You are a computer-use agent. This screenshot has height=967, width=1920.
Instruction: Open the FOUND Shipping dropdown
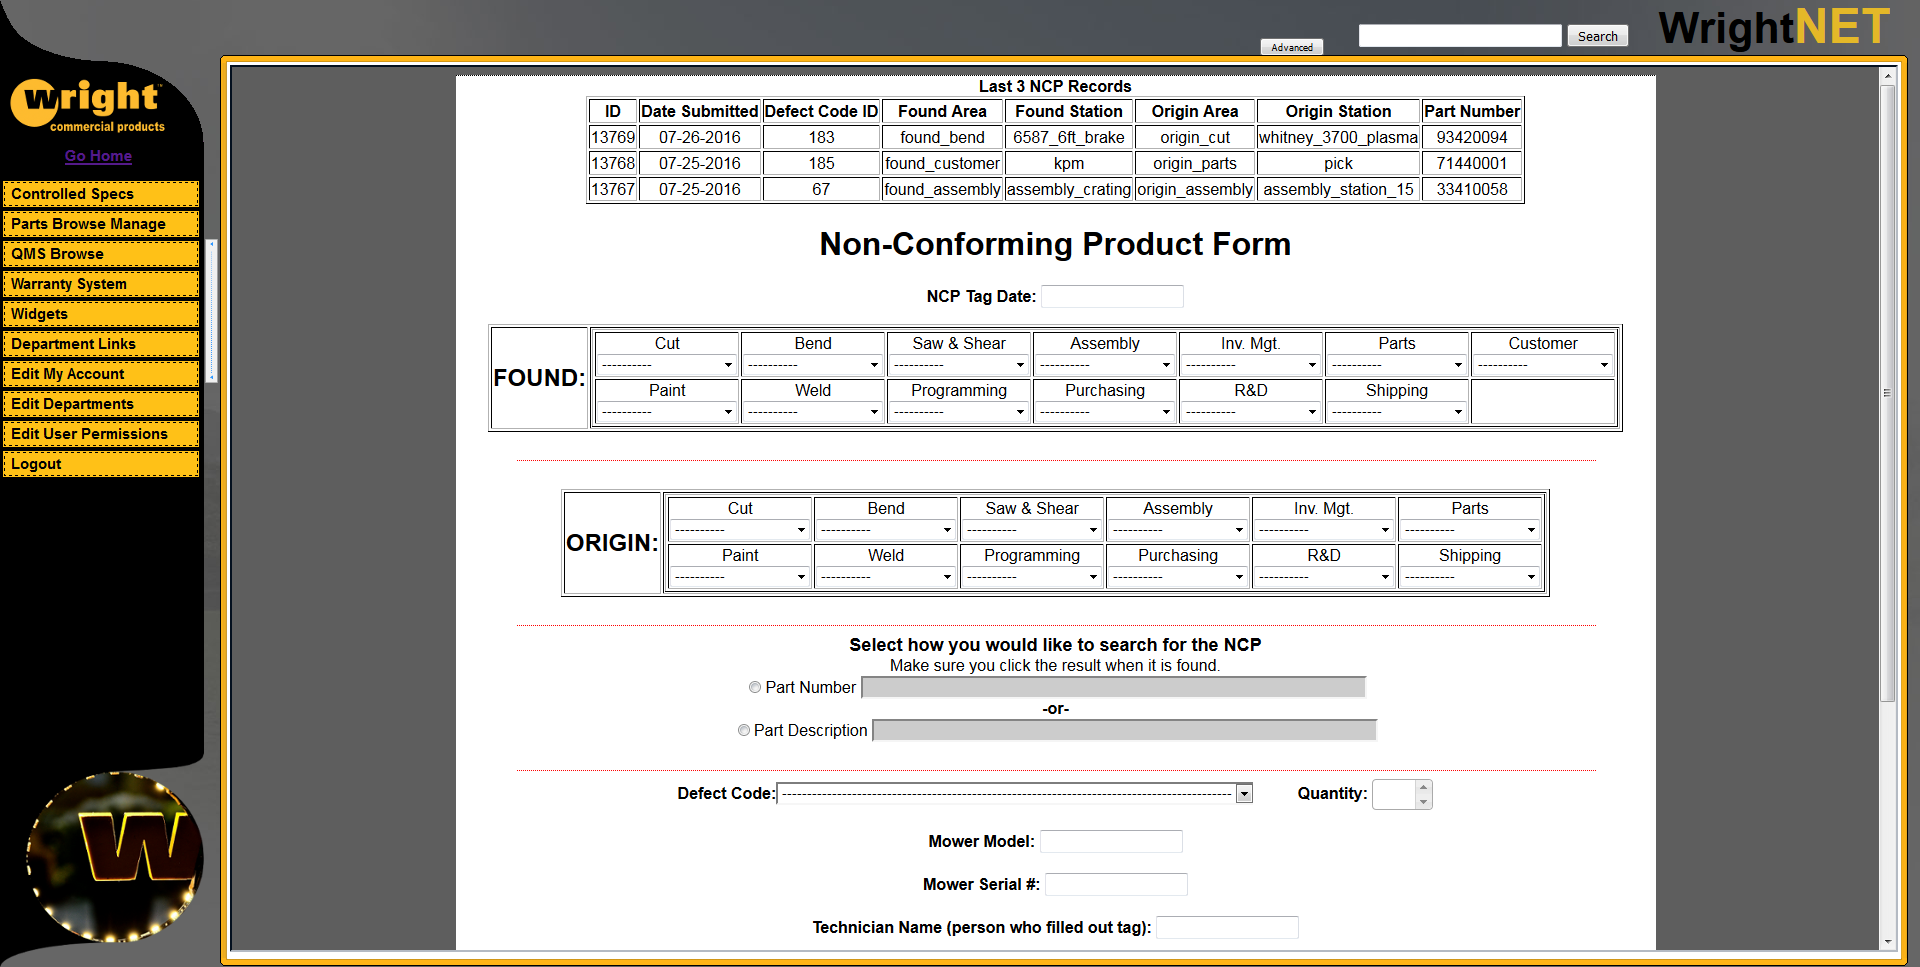1397,412
